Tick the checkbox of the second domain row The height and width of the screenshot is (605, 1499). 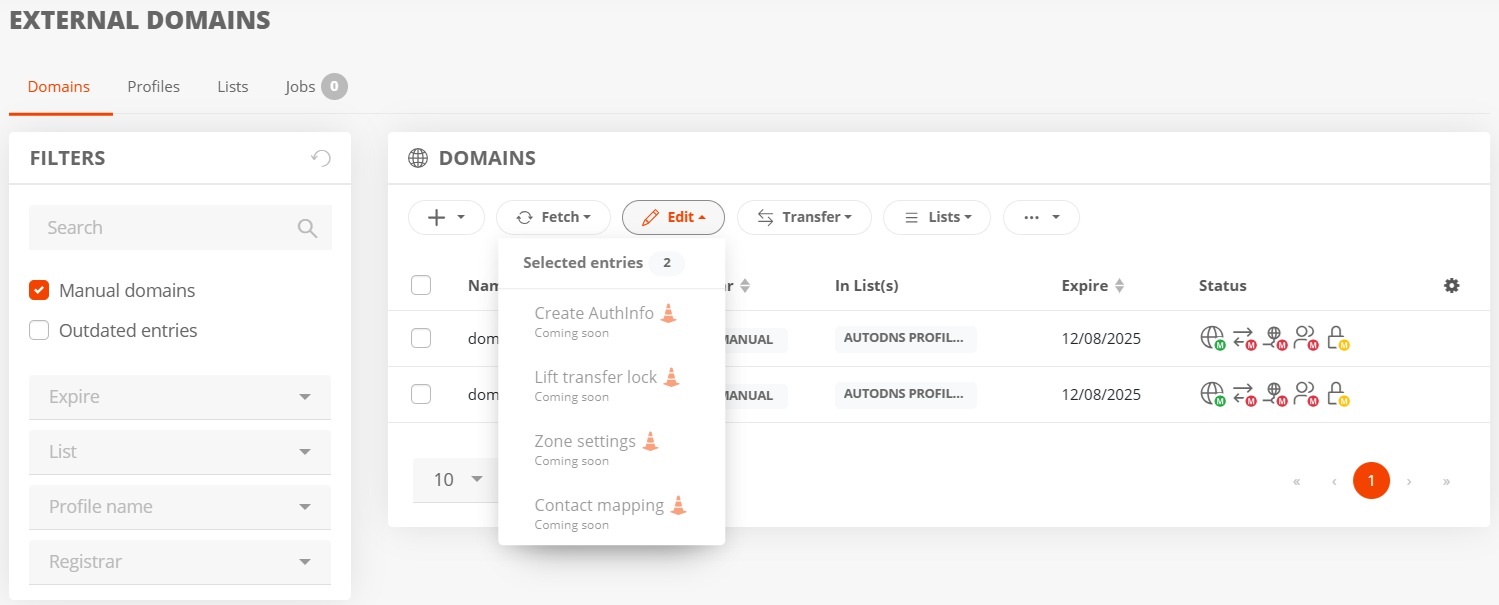coord(421,395)
